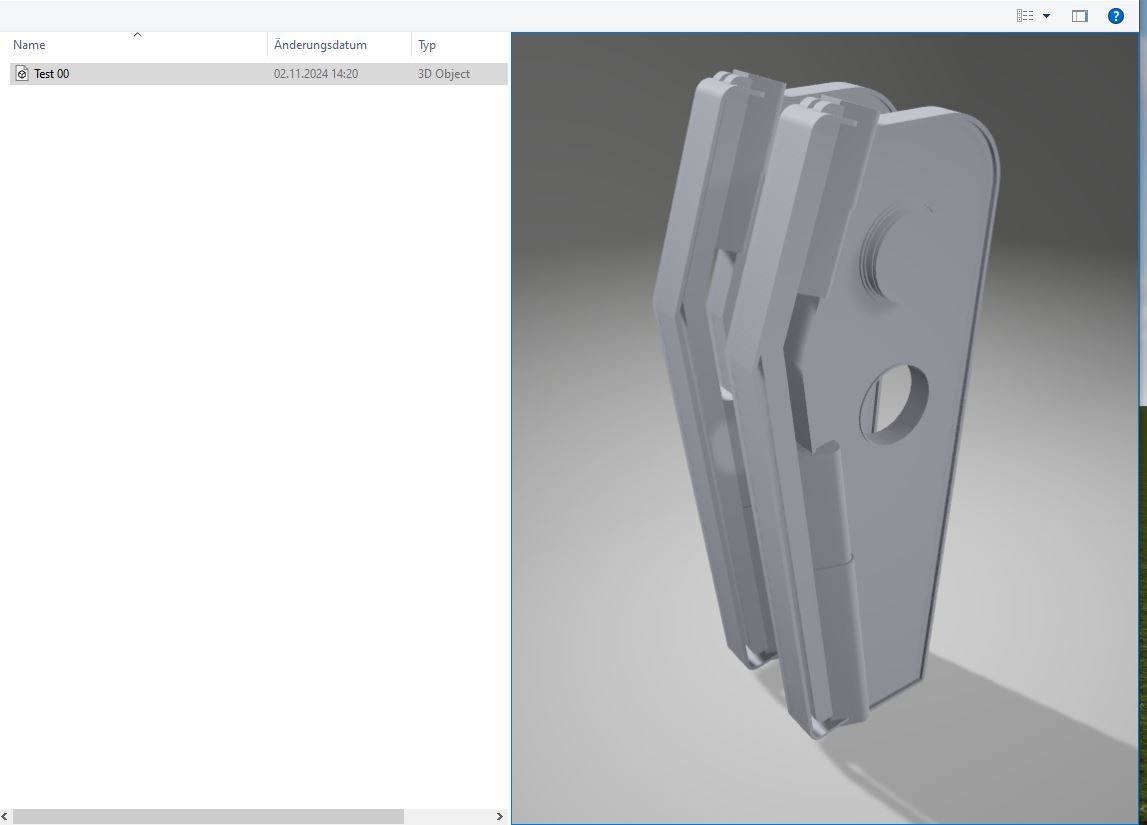Click the '3D Object' type cell
The width and height of the screenshot is (1147, 825).
444,74
